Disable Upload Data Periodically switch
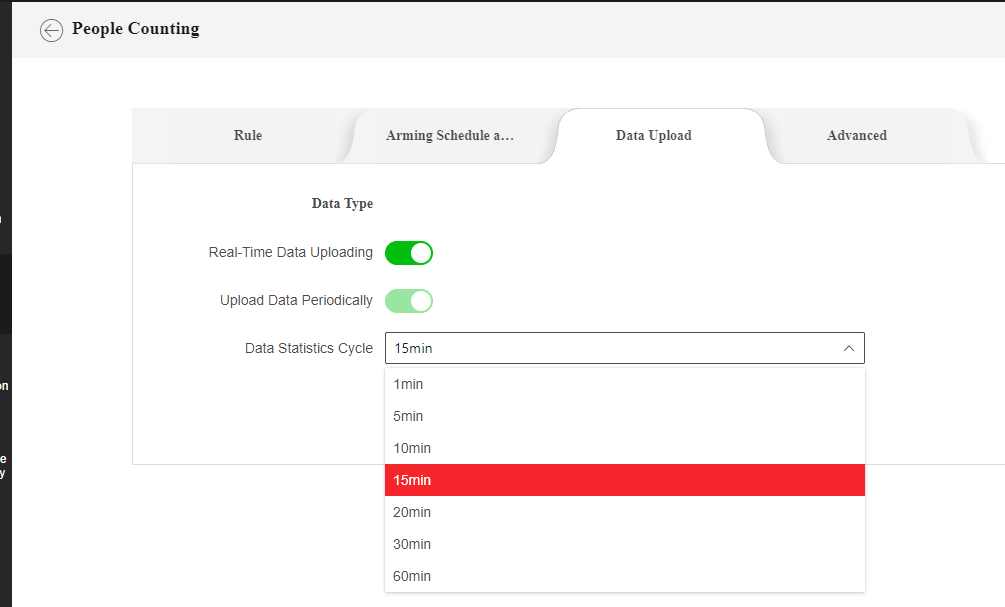Image resolution: width=1005 pixels, height=607 pixels. point(409,301)
